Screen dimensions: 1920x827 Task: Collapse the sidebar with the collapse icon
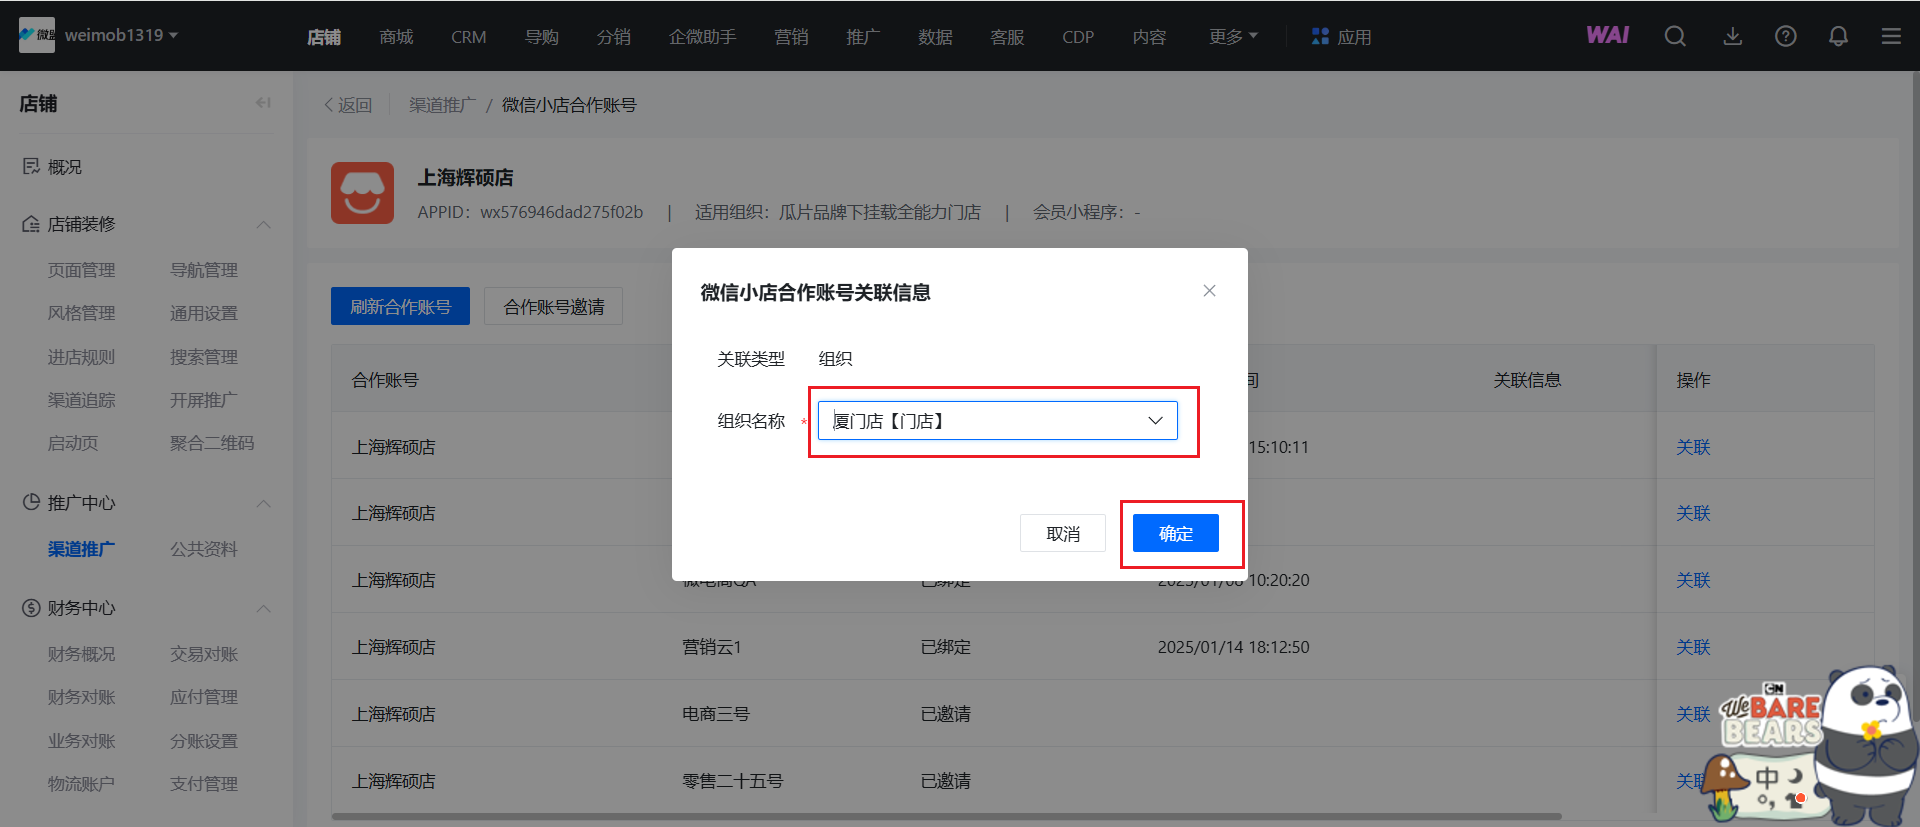coord(263,103)
